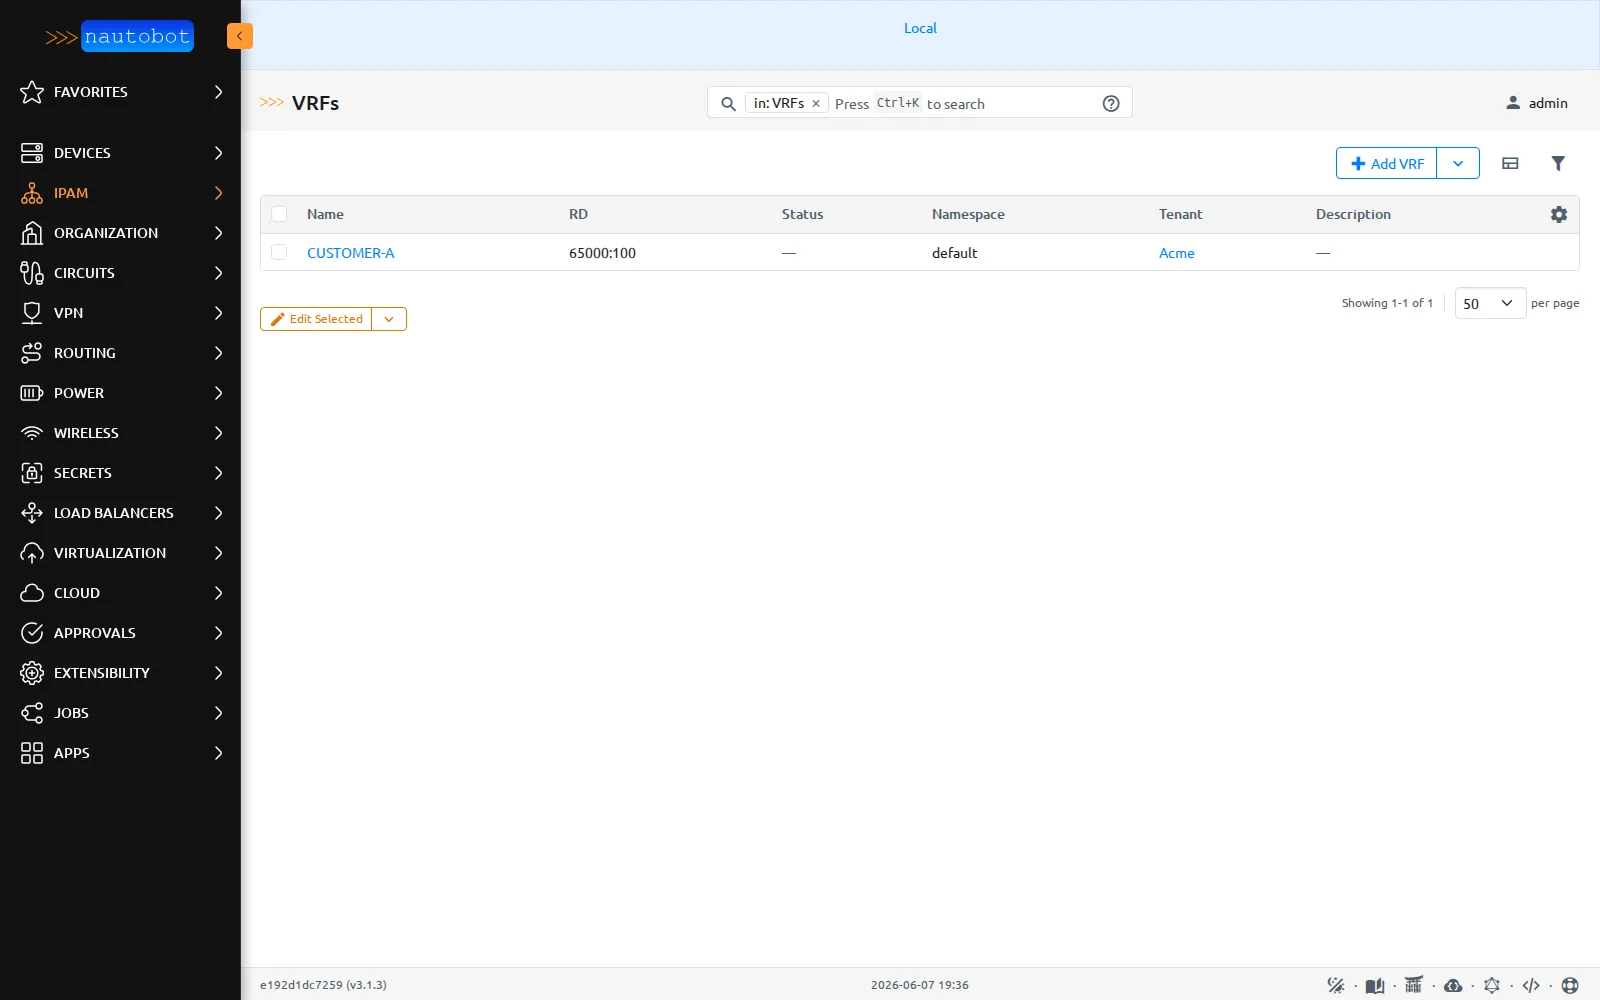
Task: Expand the Devices menu chevron
Action: pyautogui.click(x=218, y=153)
